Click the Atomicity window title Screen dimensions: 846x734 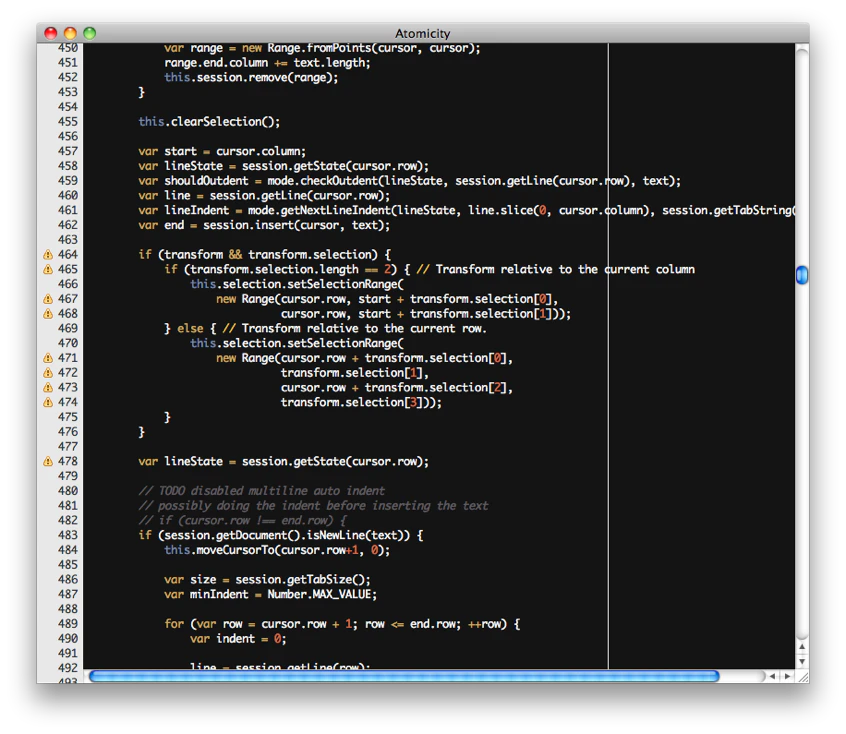click(x=422, y=33)
